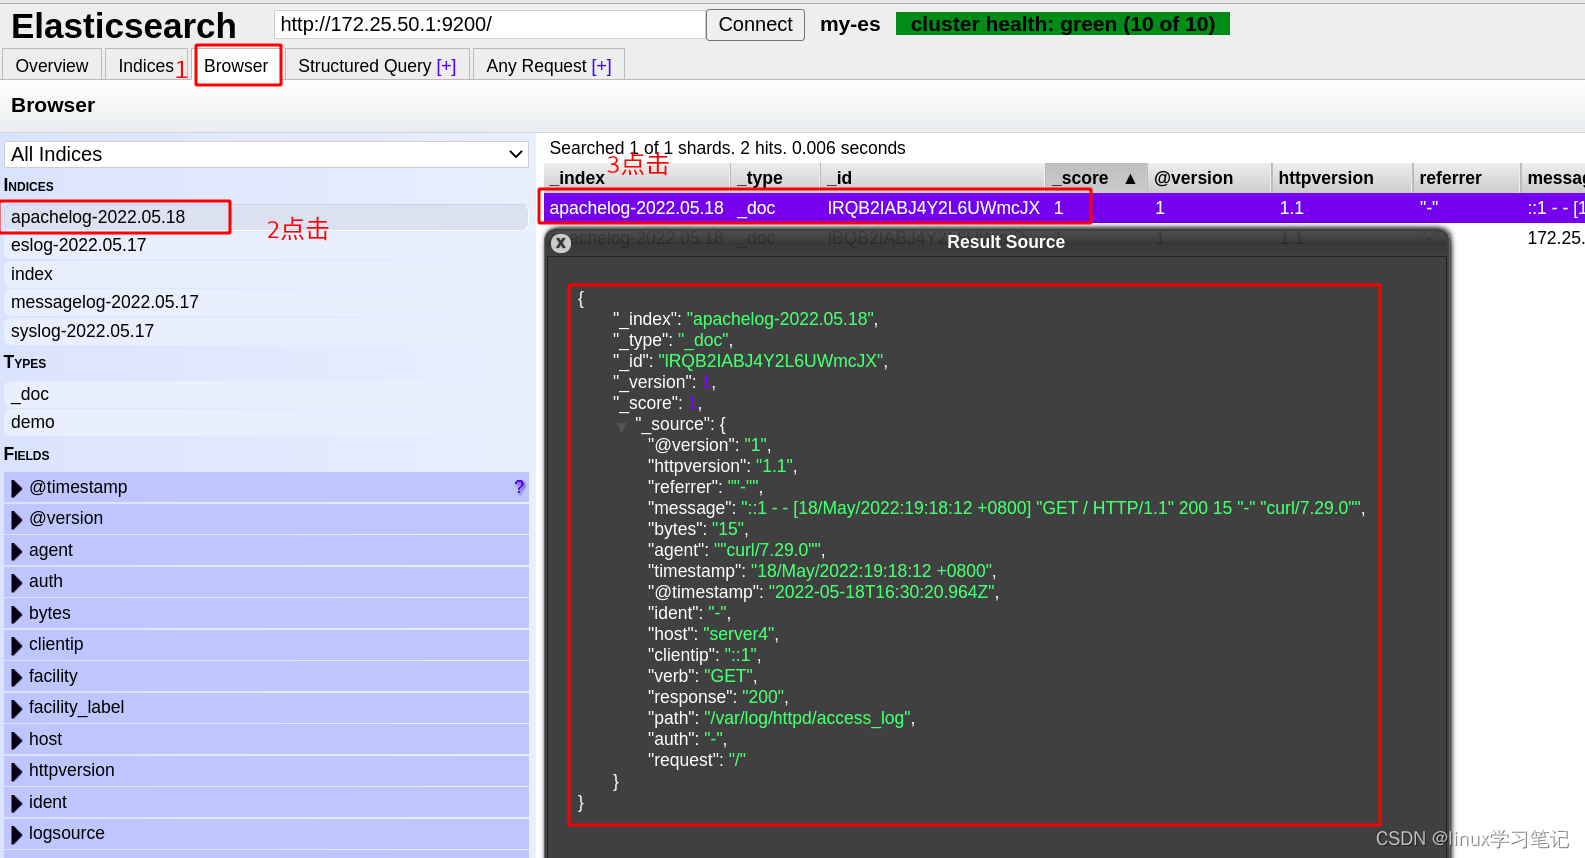Click the "message" value in the JSON

point(1051,508)
